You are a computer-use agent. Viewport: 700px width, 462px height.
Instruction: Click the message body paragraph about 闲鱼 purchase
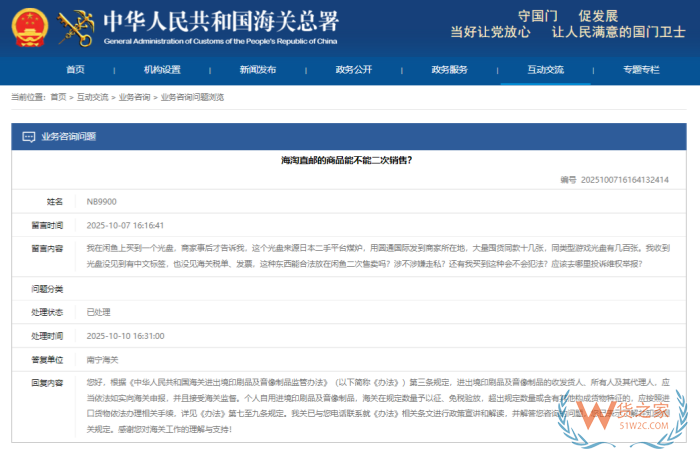pos(378,256)
